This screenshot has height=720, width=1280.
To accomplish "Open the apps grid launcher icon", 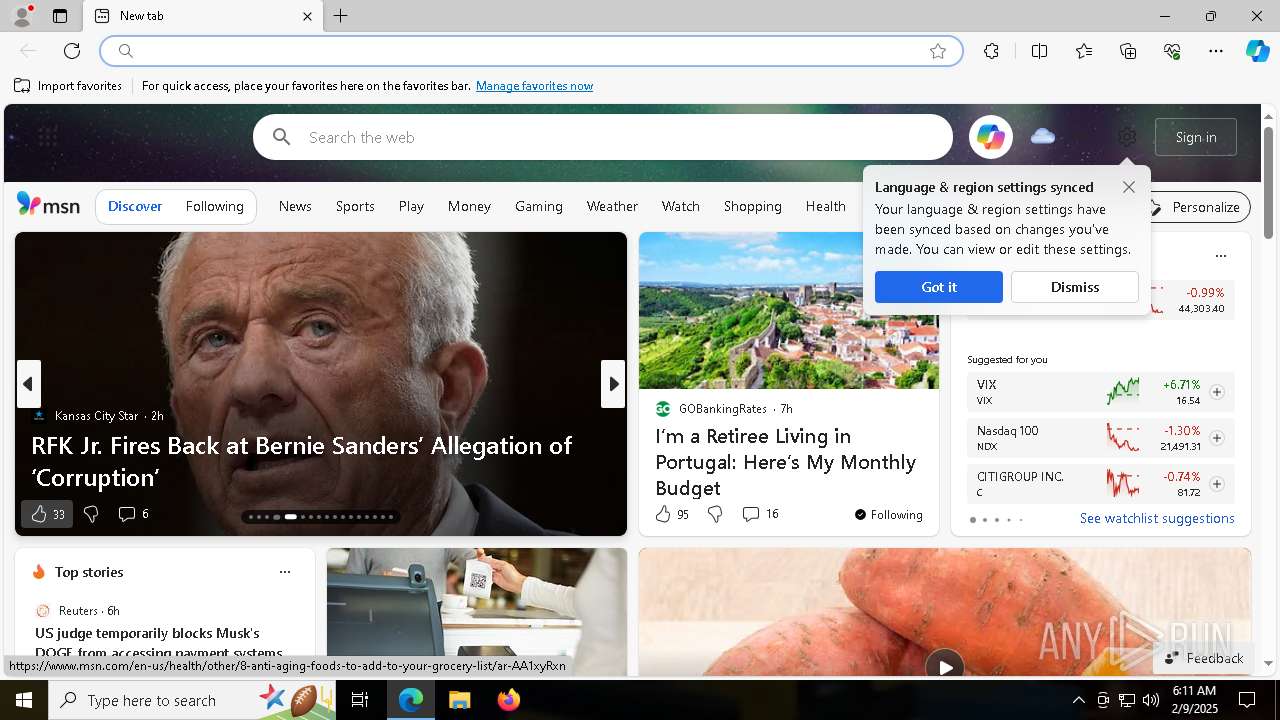I will click(47, 137).
